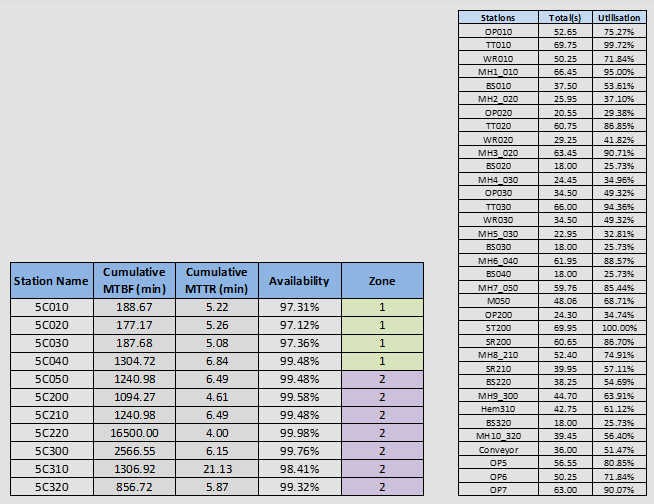654x504 pixels.
Task: Select the Cumulative MTTR (min) header cell
Action: pyautogui.click(x=216, y=281)
